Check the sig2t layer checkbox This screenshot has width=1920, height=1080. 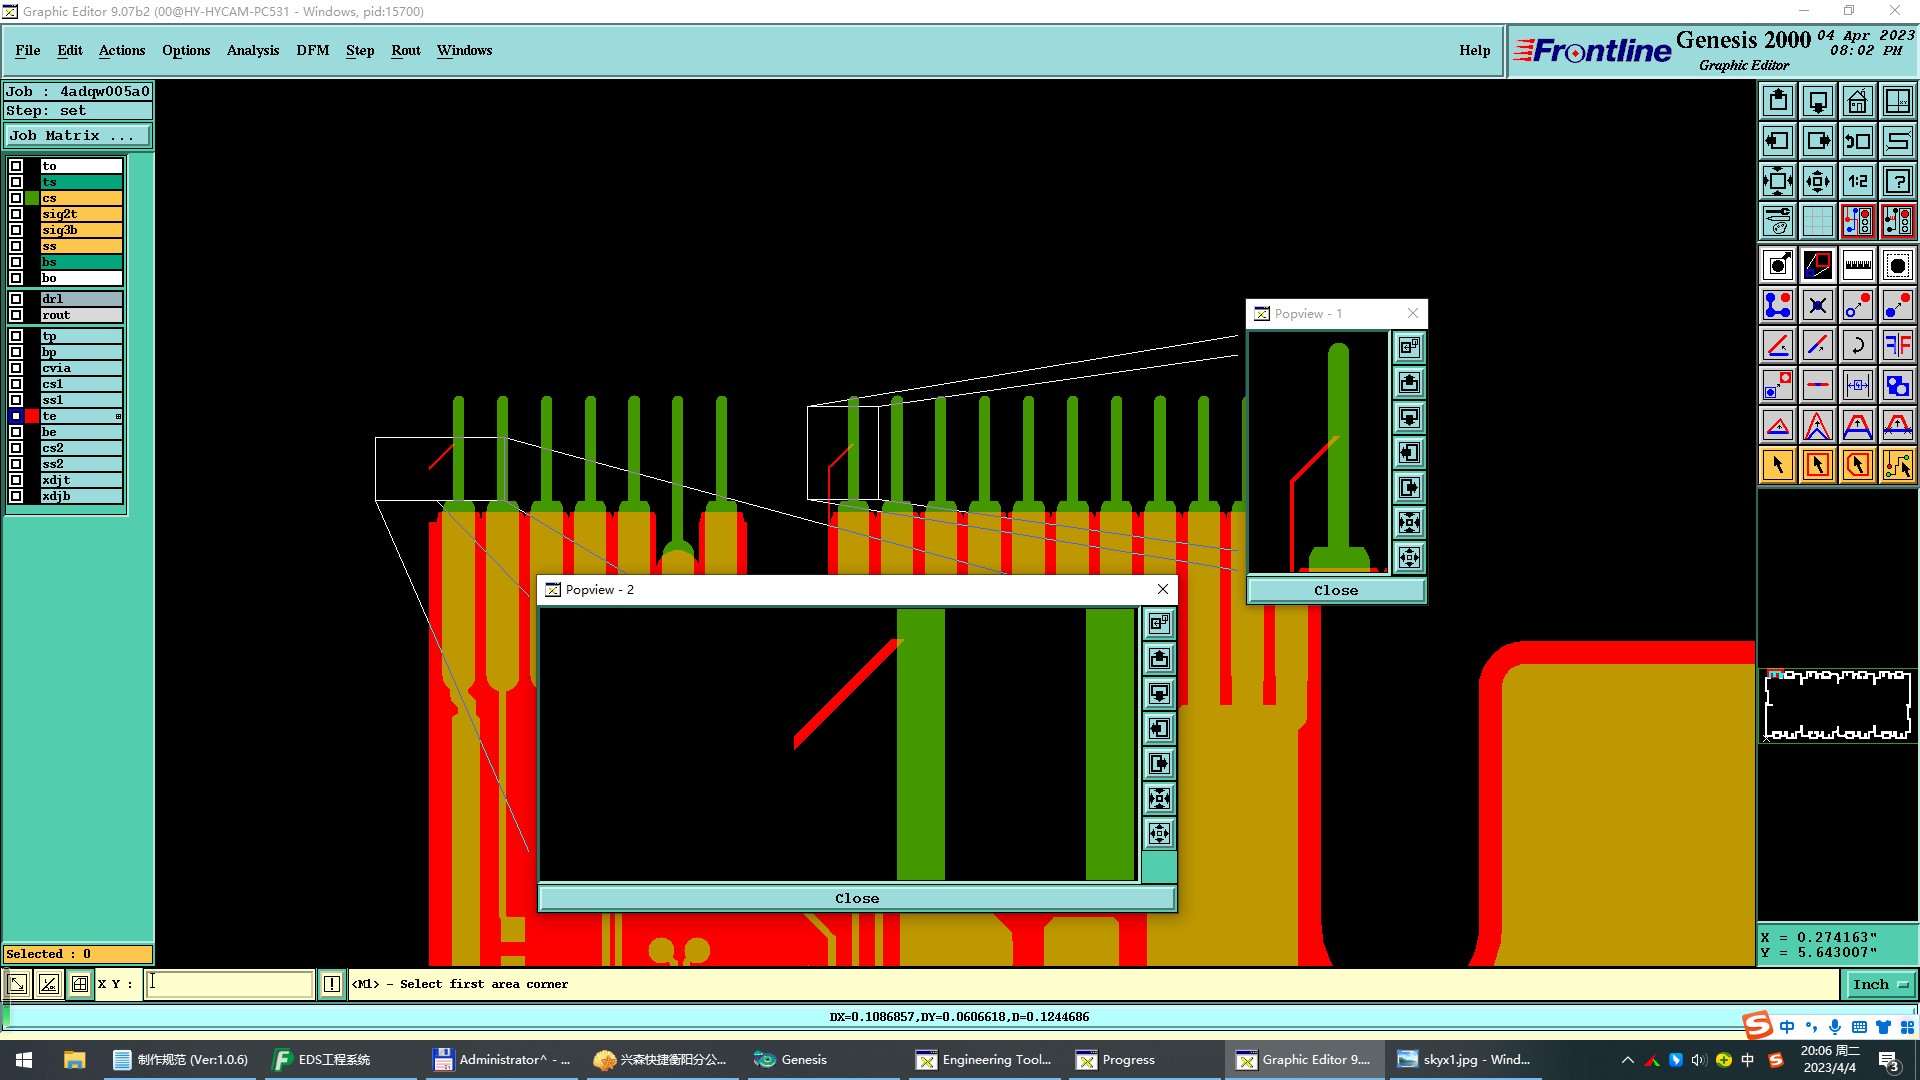[x=16, y=214]
